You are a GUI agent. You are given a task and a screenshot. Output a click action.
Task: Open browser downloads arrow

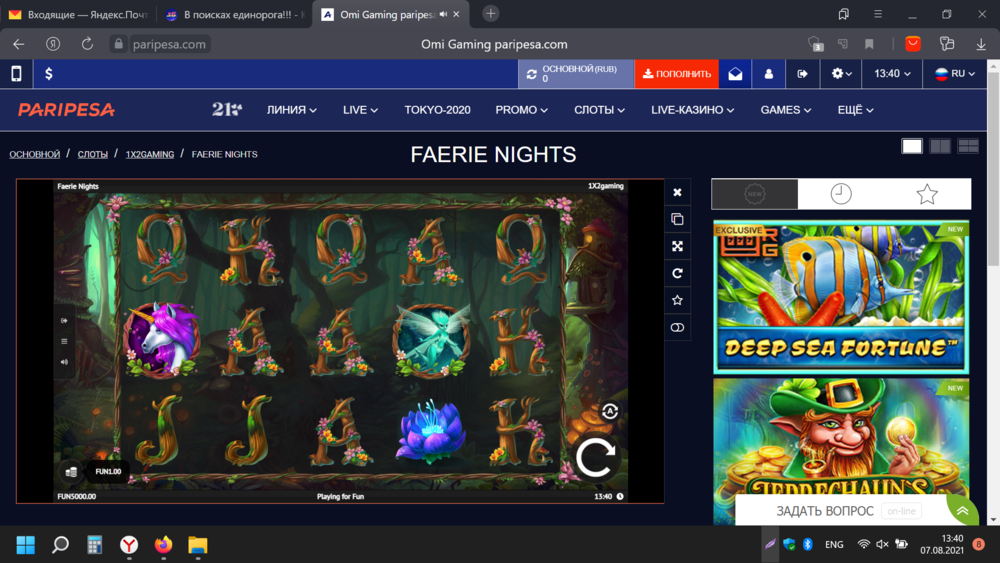[x=981, y=44]
